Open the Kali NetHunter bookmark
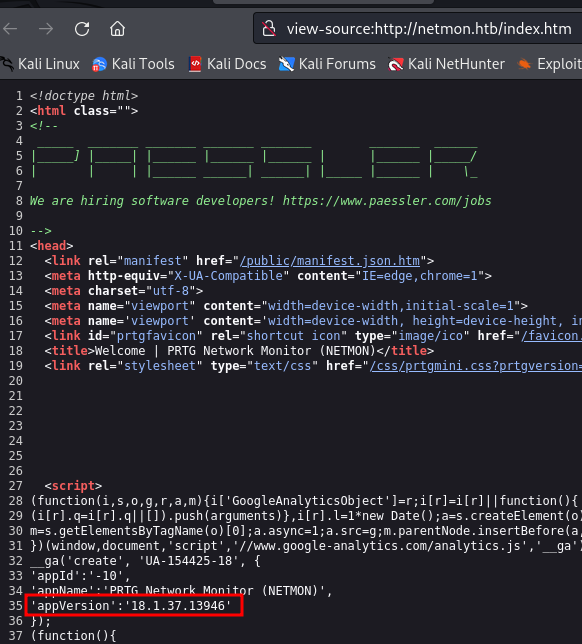This screenshot has height=644, width=582. click(446, 64)
